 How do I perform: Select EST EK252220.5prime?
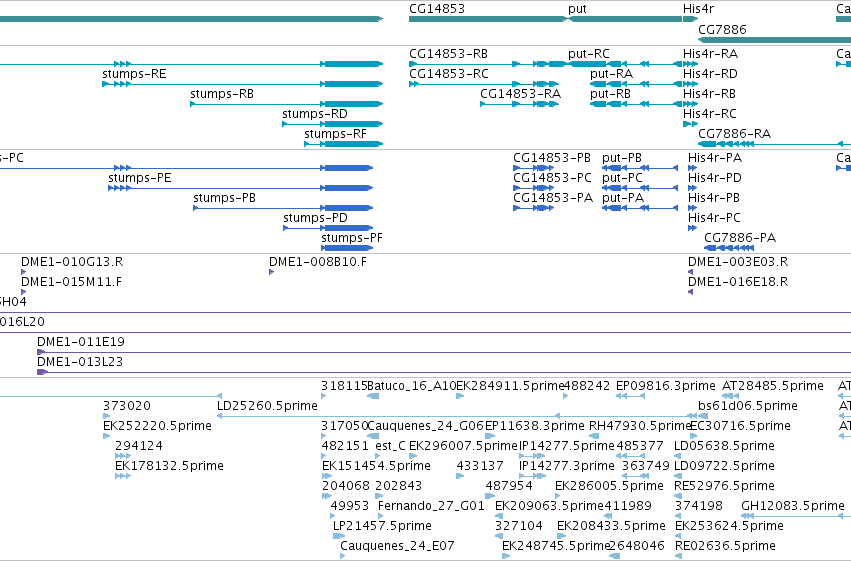[106, 437]
